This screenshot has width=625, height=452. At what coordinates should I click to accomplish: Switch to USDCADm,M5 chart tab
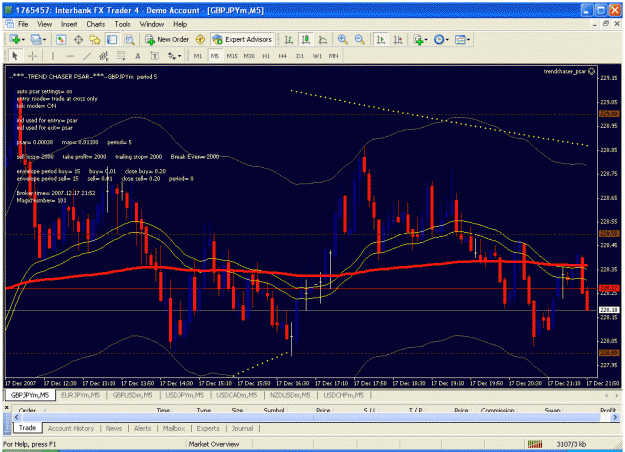coord(237,395)
